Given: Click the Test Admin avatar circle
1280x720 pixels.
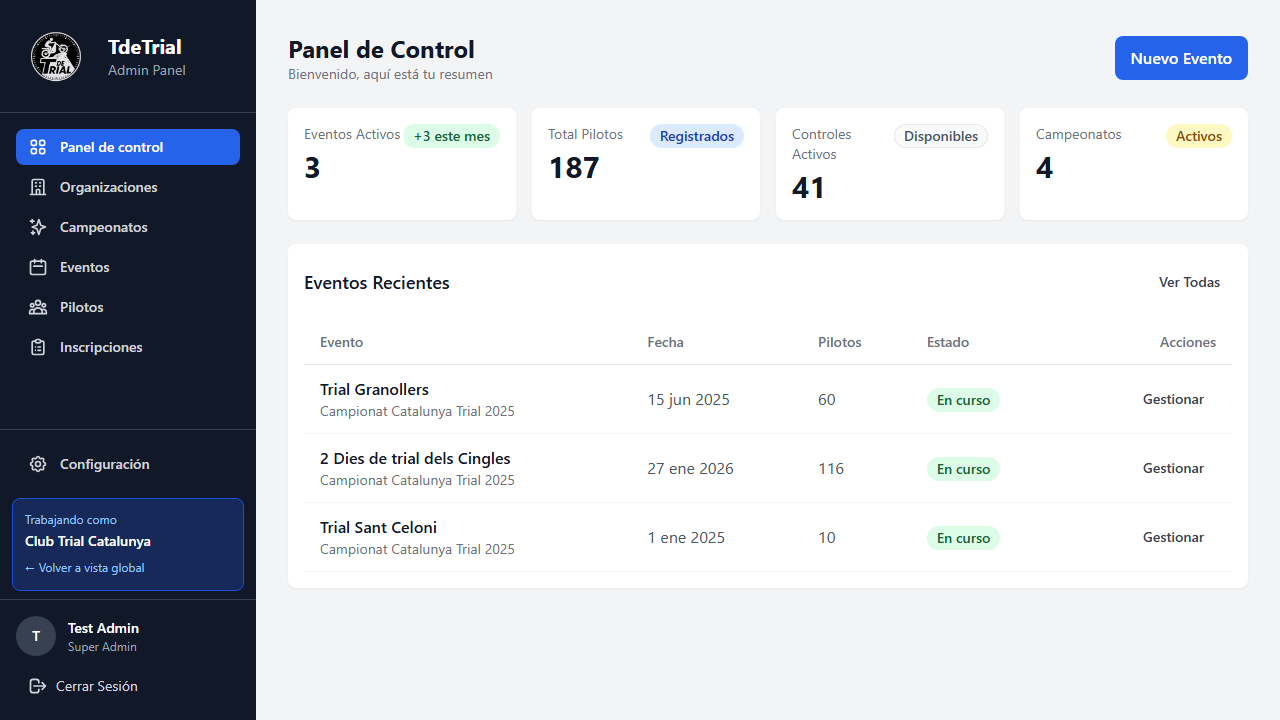Looking at the screenshot, I should point(36,636).
